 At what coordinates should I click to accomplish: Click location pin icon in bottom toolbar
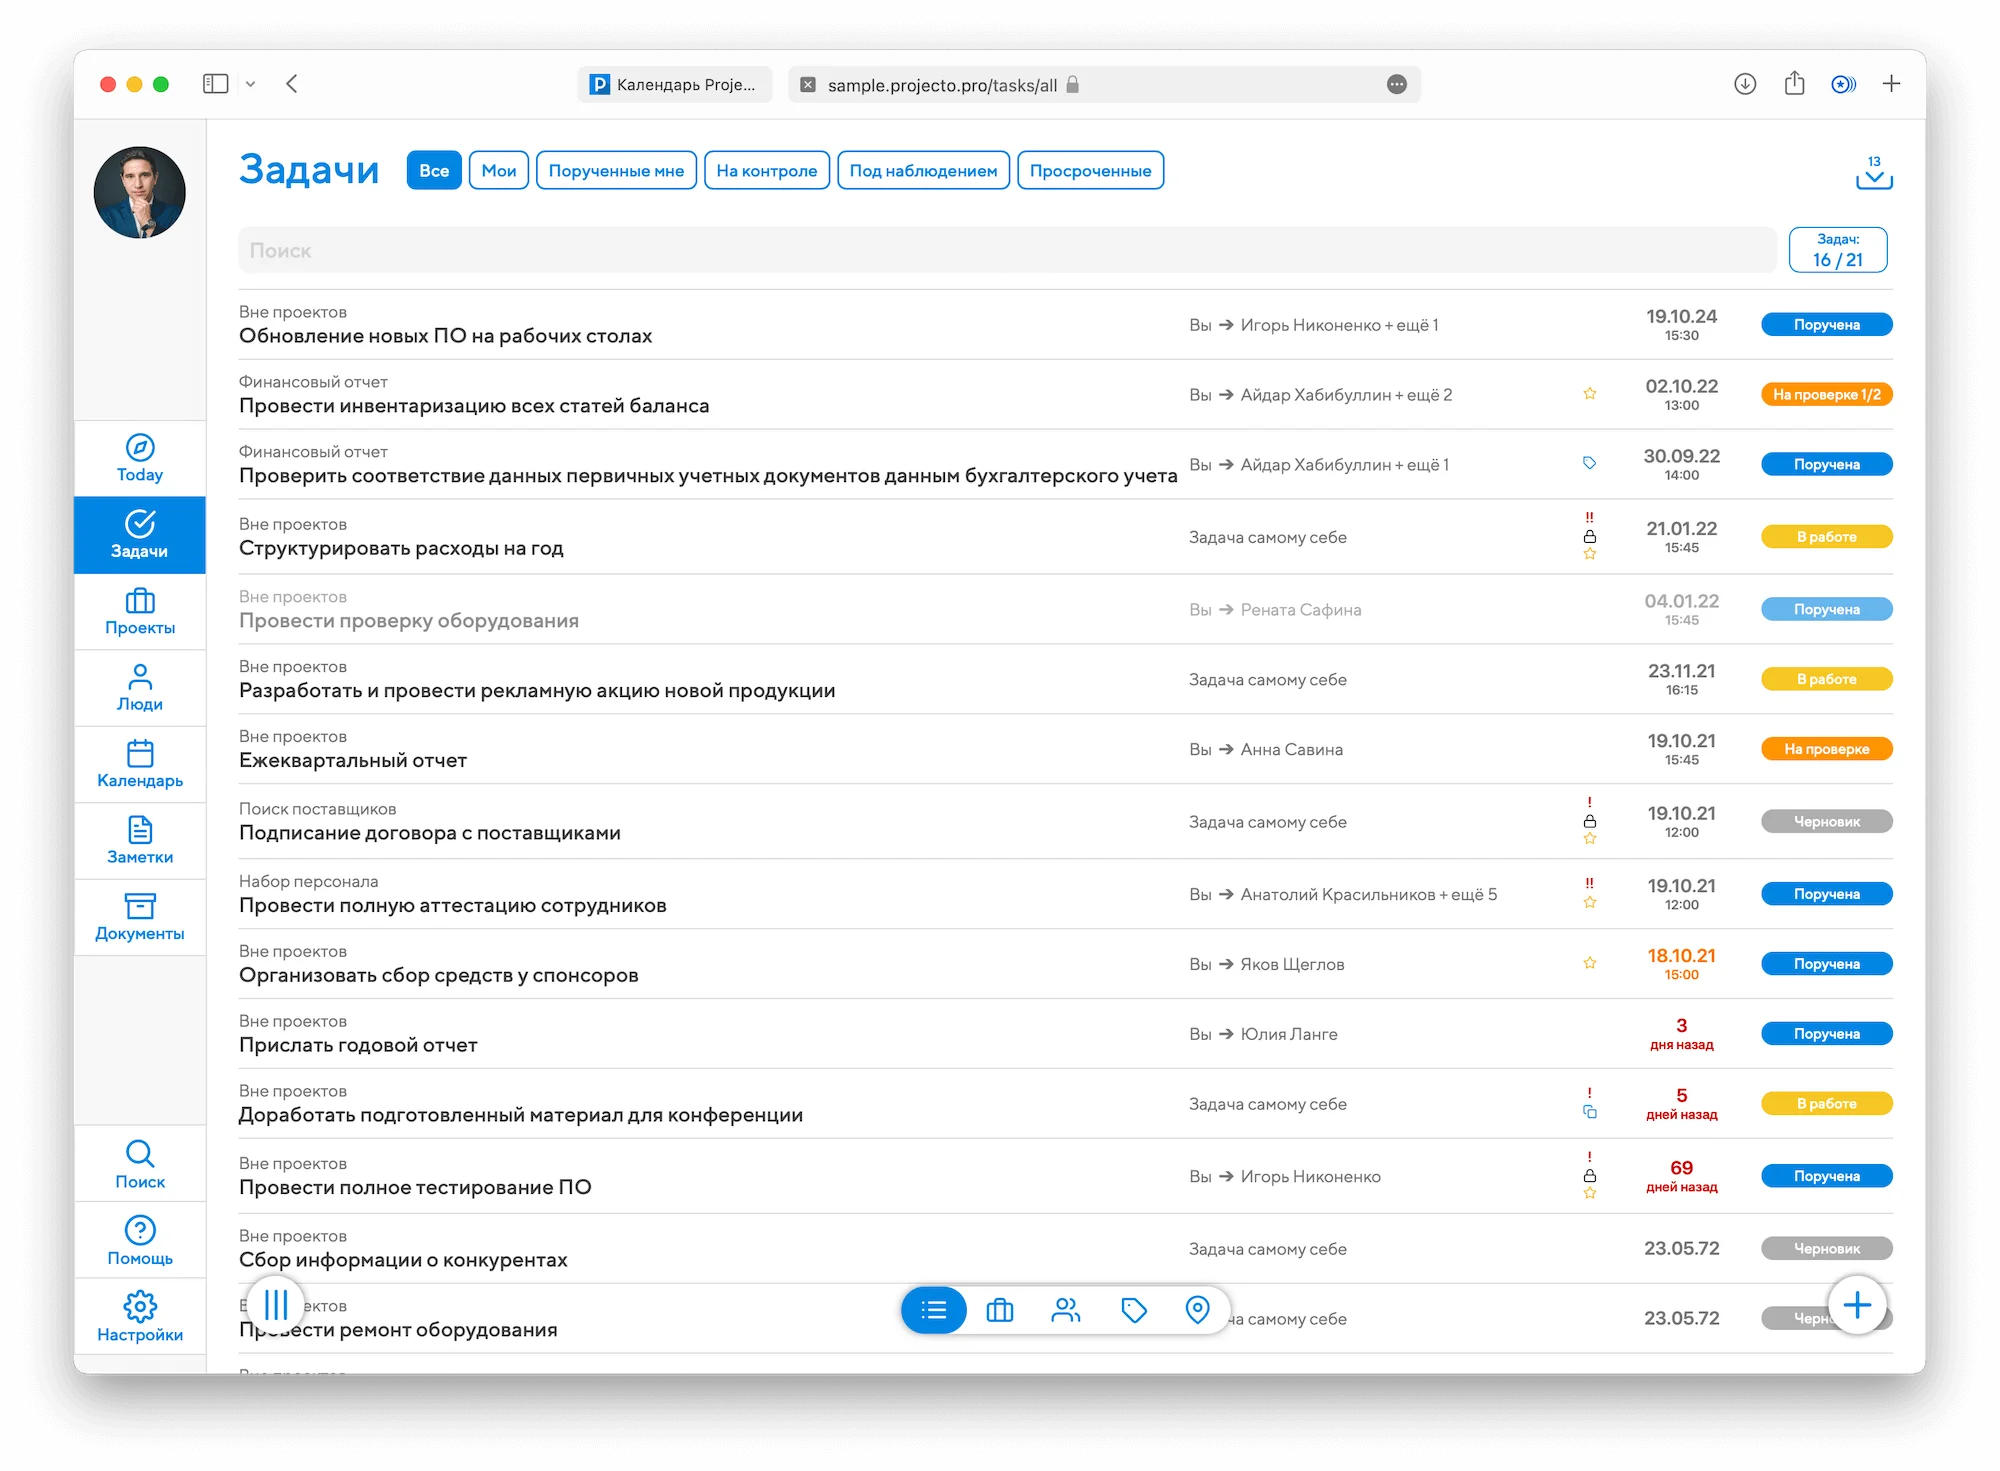pos(1196,1311)
